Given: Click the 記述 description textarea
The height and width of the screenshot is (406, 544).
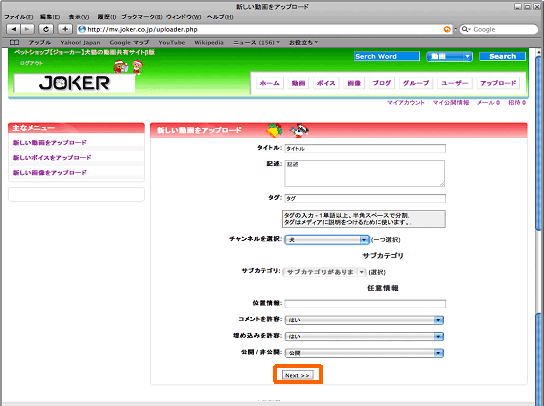Looking at the screenshot, I should click(x=365, y=174).
